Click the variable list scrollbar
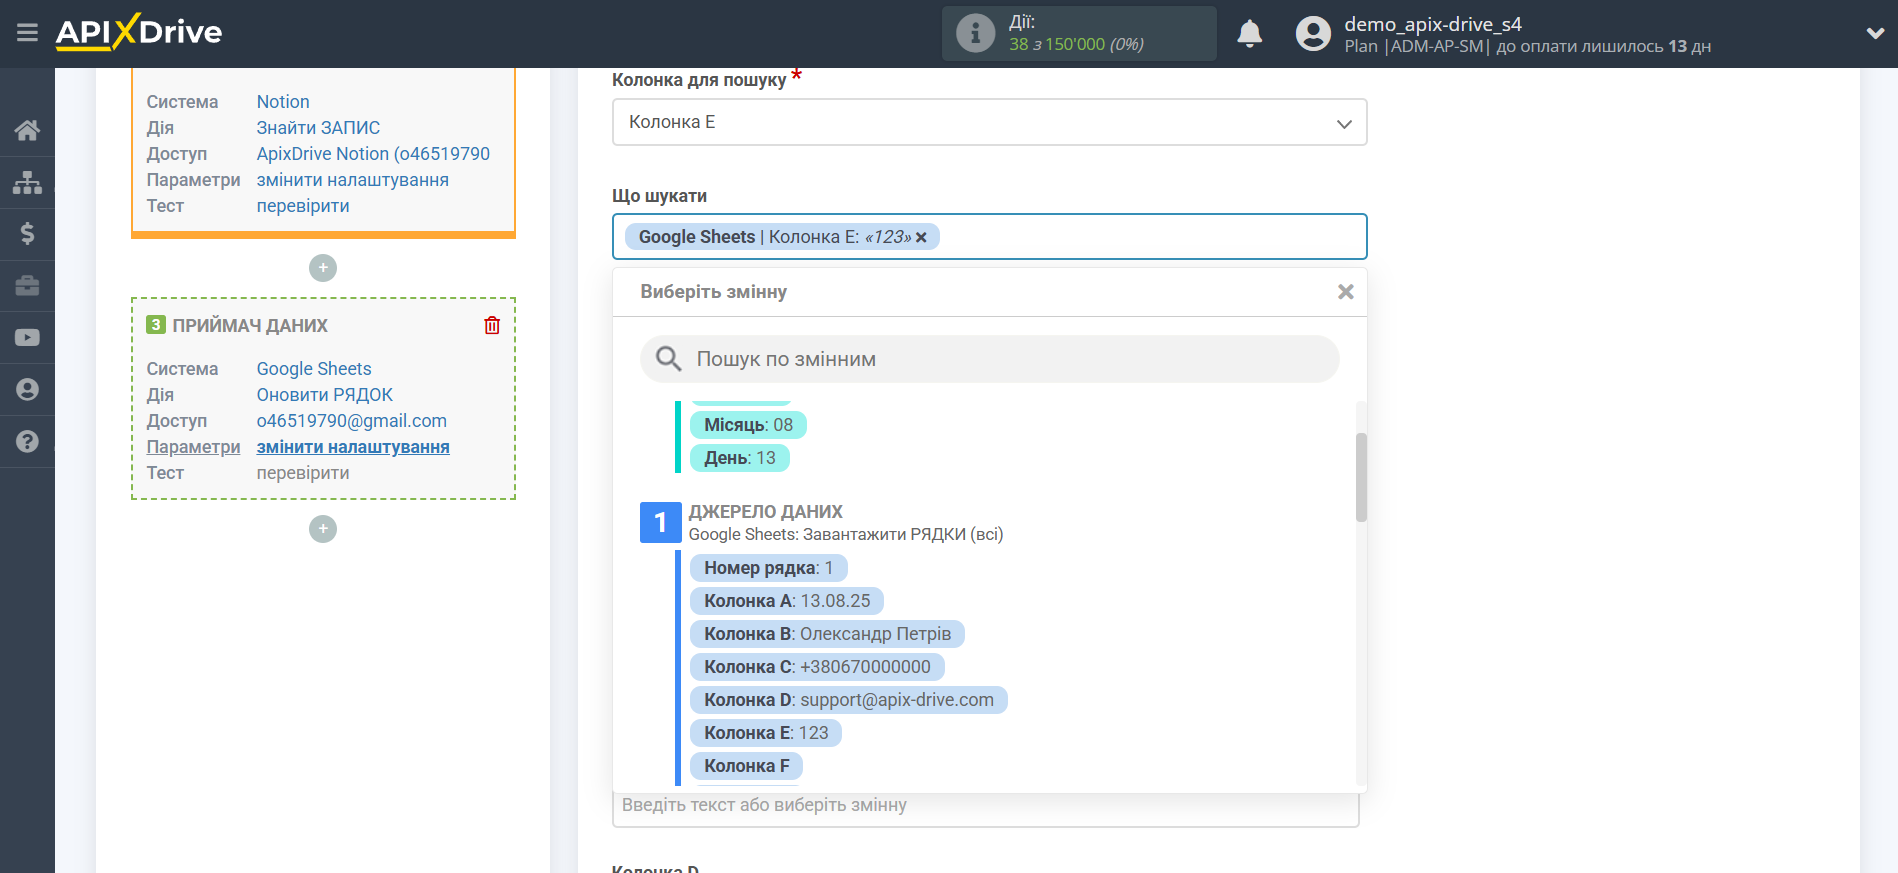Viewport: 1898px width, 873px height. (x=1361, y=477)
